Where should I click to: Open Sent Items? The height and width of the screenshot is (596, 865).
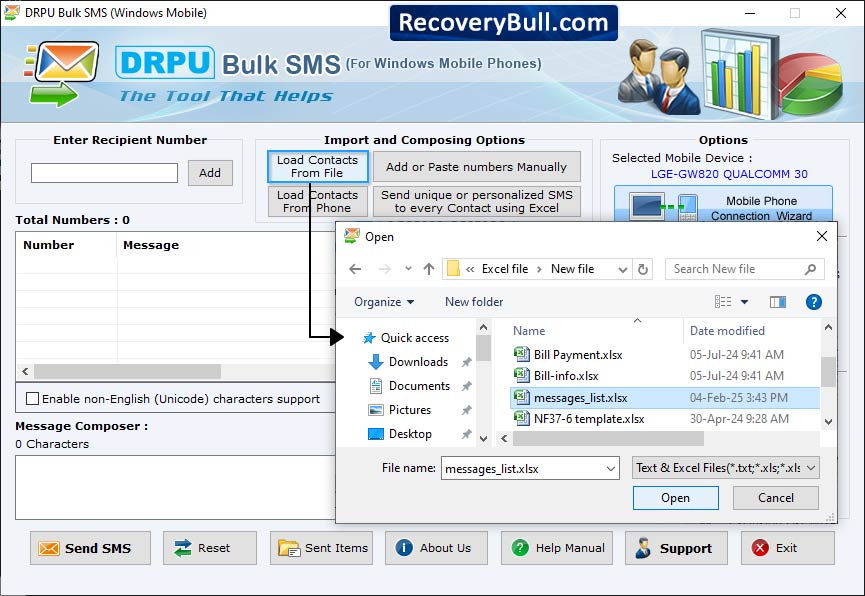(321, 548)
